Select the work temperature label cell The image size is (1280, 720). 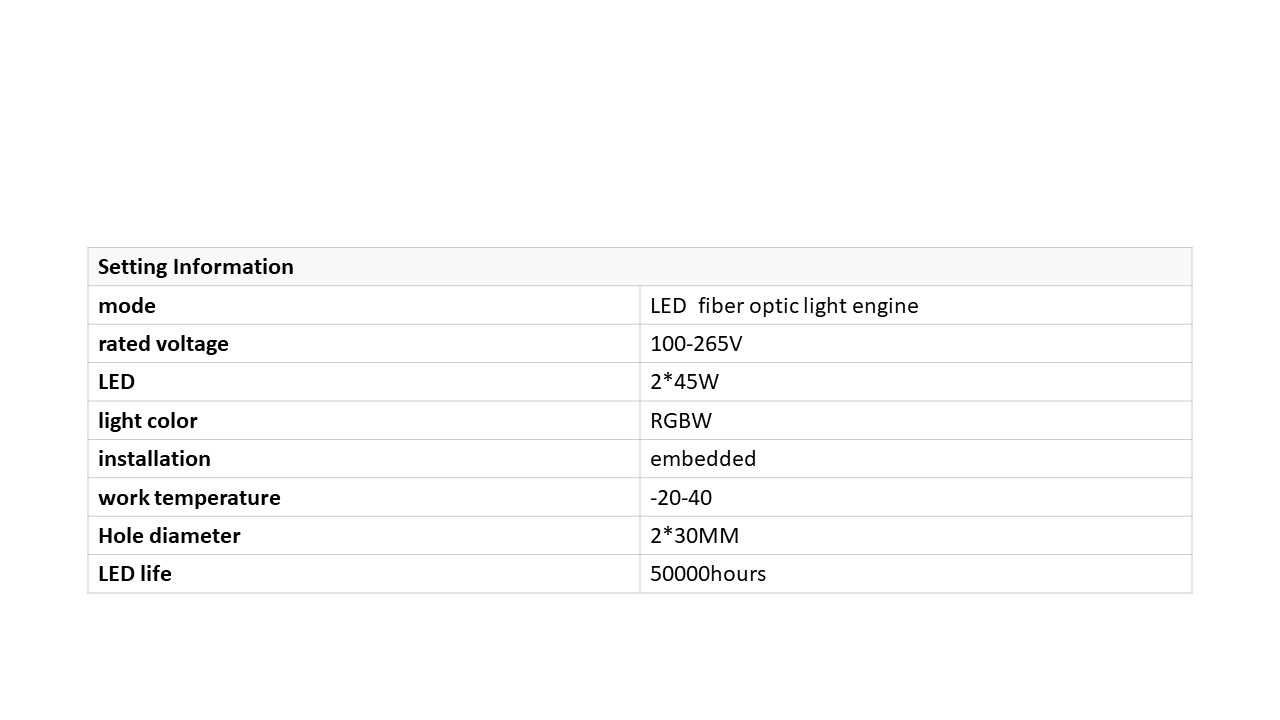click(x=364, y=497)
